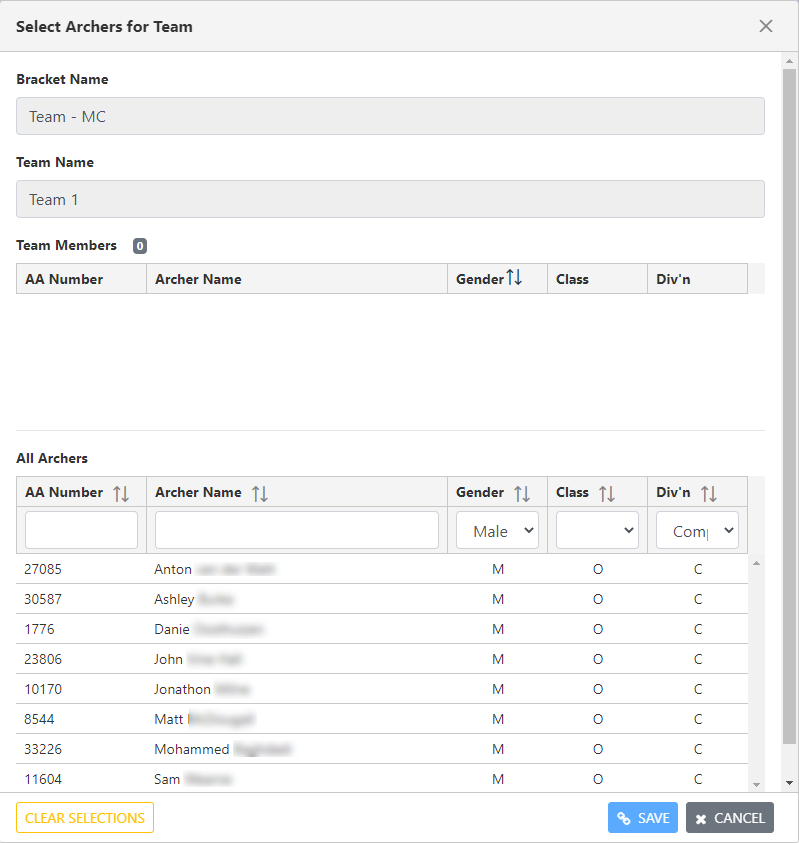This screenshot has height=843, width=799.
Task: Sort All Archers by Archer Name
Action: (260, 493)
